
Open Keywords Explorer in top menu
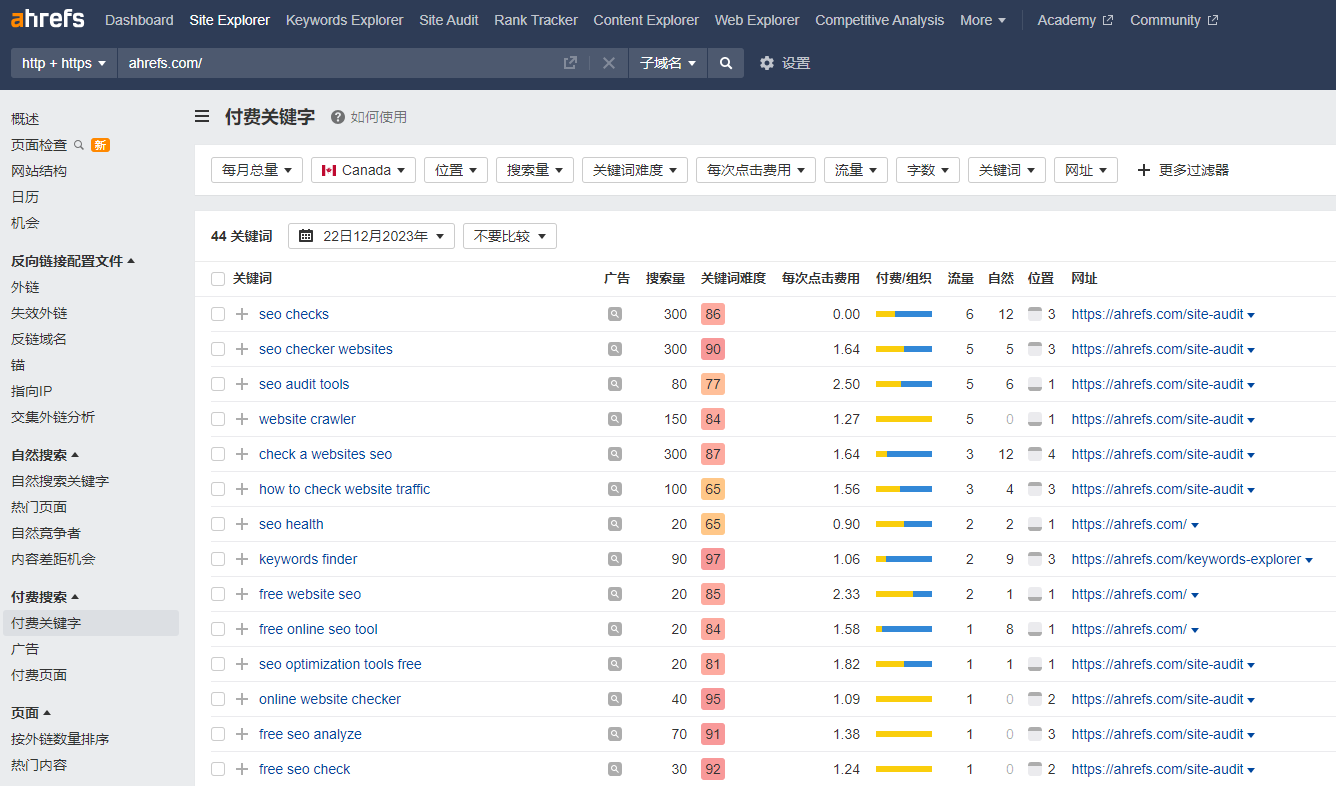coord(344,20)
